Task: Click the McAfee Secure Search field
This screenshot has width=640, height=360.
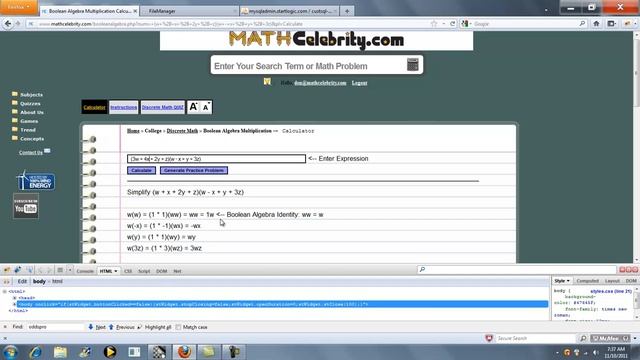Action: click(x=535, y=338)
